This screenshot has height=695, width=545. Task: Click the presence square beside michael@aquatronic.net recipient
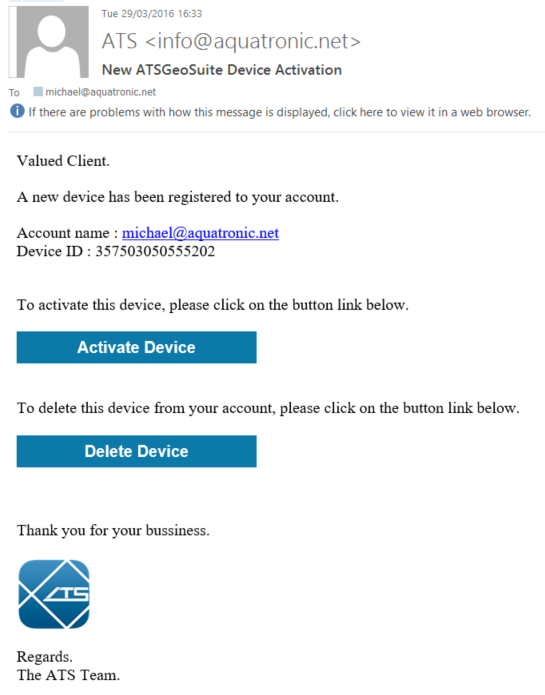pos(38,92)
